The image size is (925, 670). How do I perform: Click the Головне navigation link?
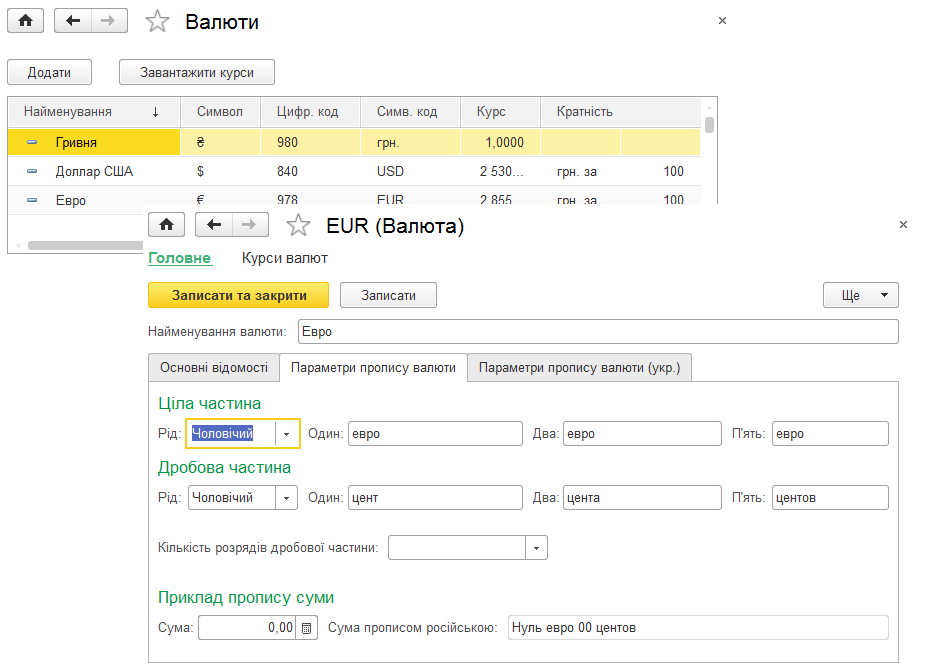pos(179,258)
